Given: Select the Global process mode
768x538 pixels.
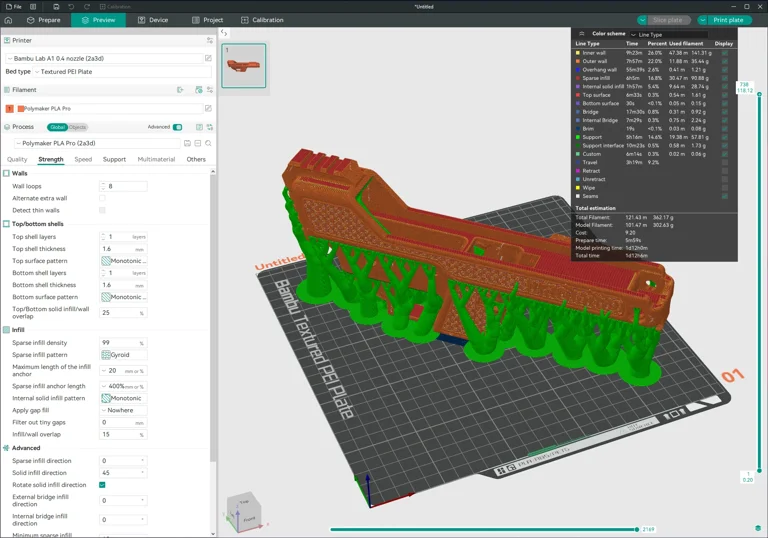Looking at the screenshot, I should coord(57,127).
